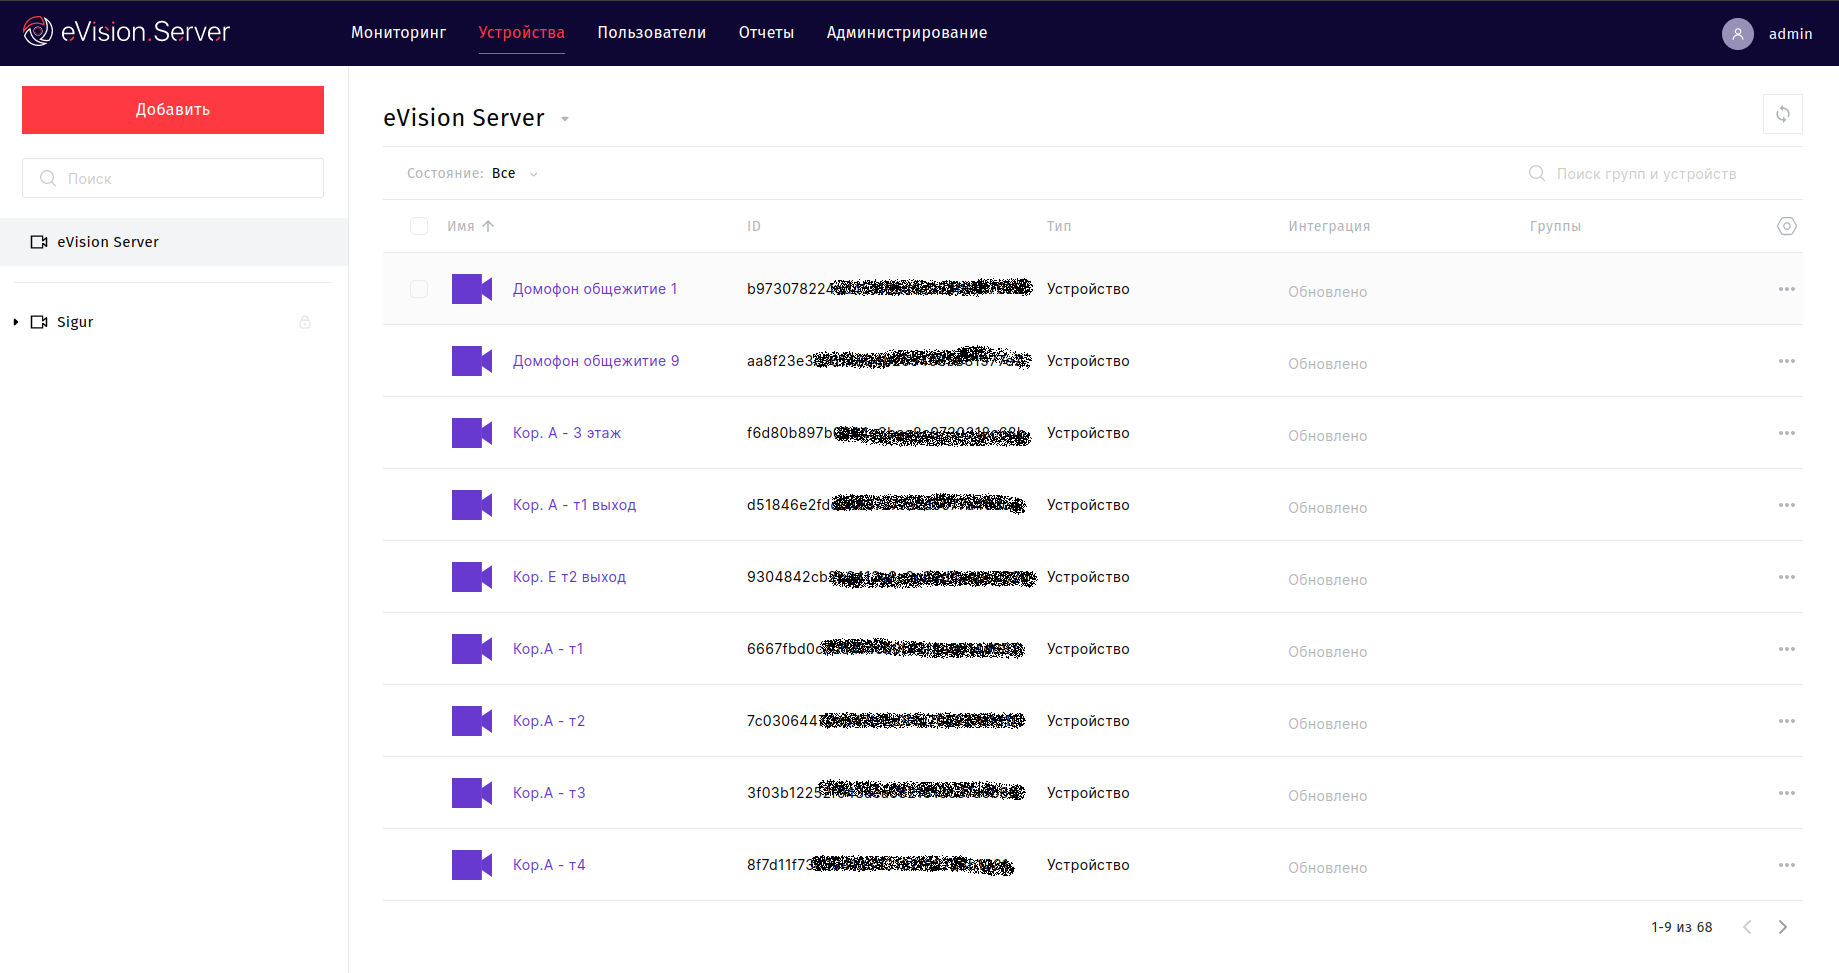
Task: Click camera icon for Домофон общежитие 9
Action: pyautogui.click(x=472, y=361)
